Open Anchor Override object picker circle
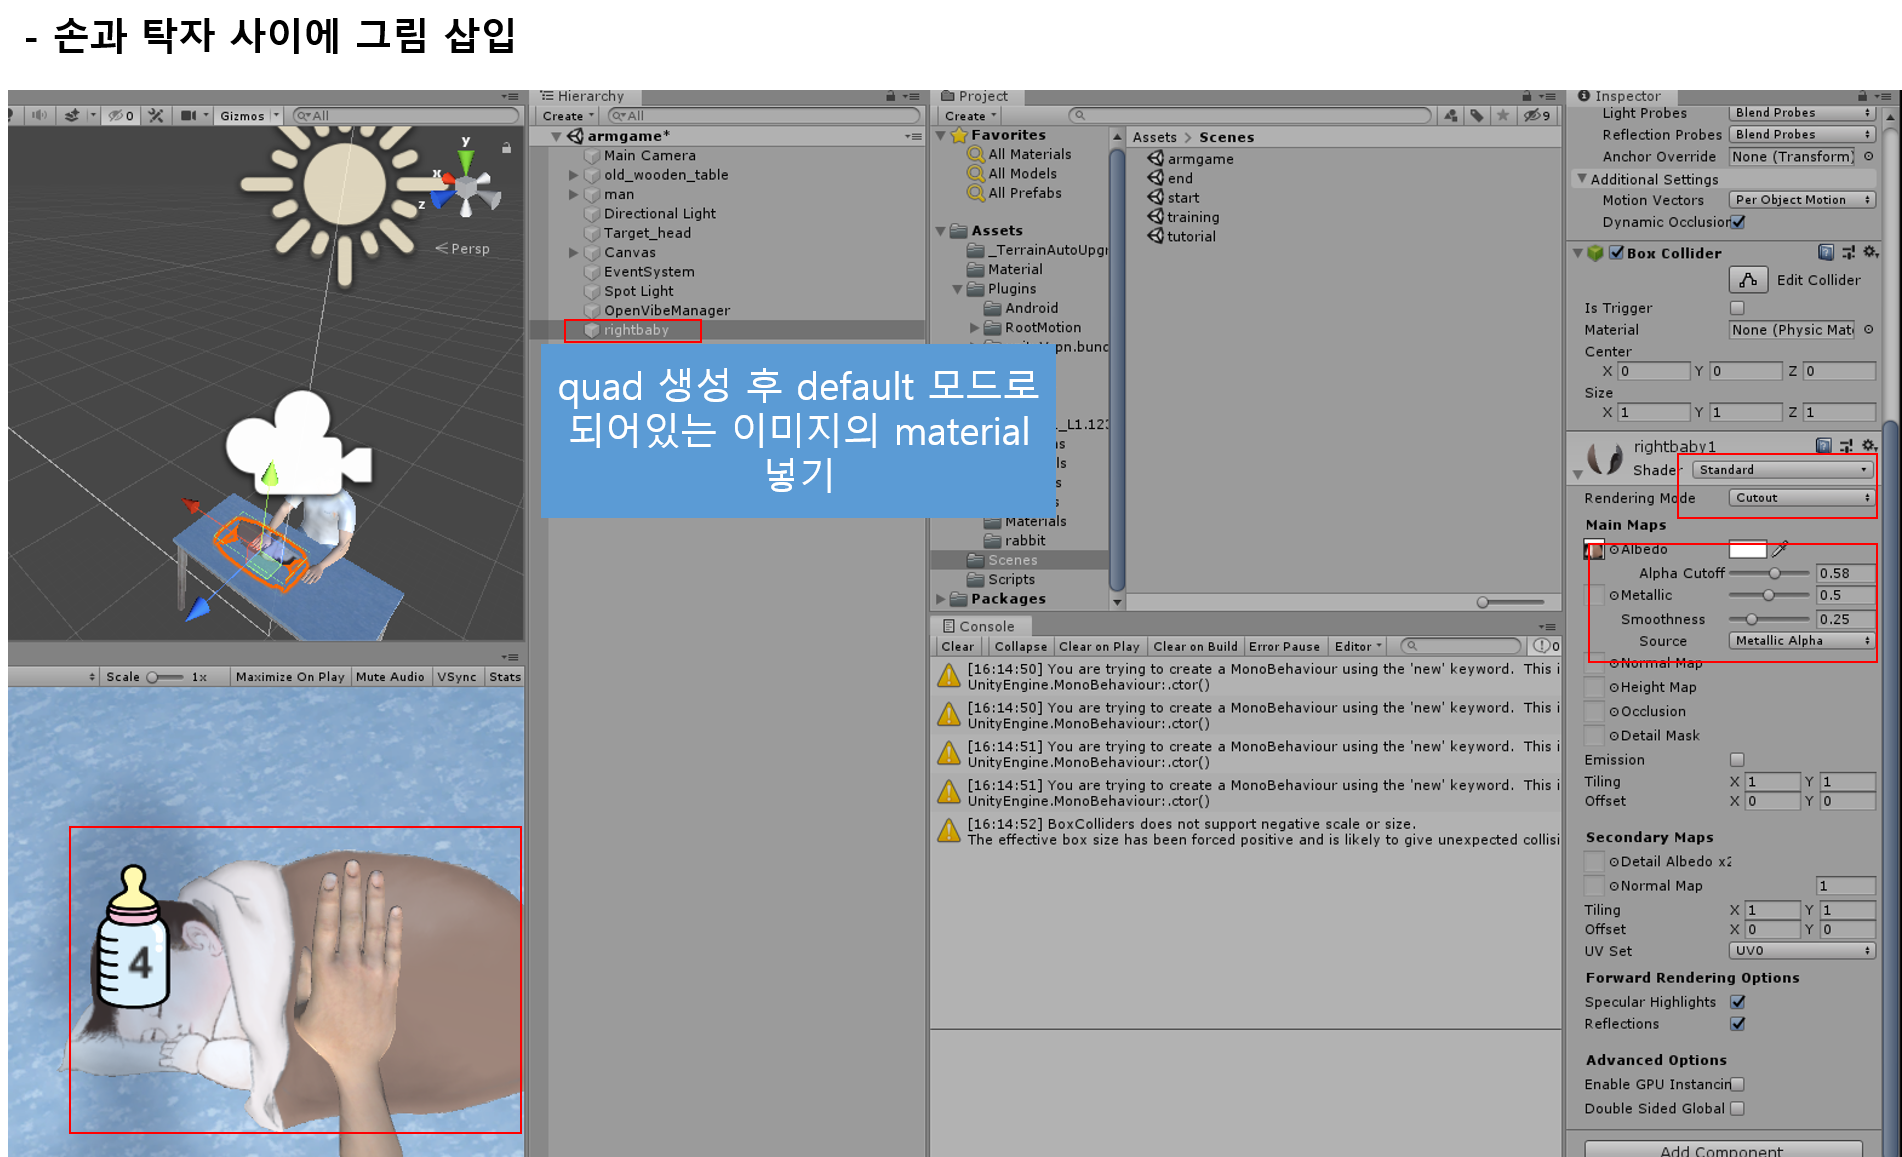The image size is (1902, 1157). coord(1868,156)
